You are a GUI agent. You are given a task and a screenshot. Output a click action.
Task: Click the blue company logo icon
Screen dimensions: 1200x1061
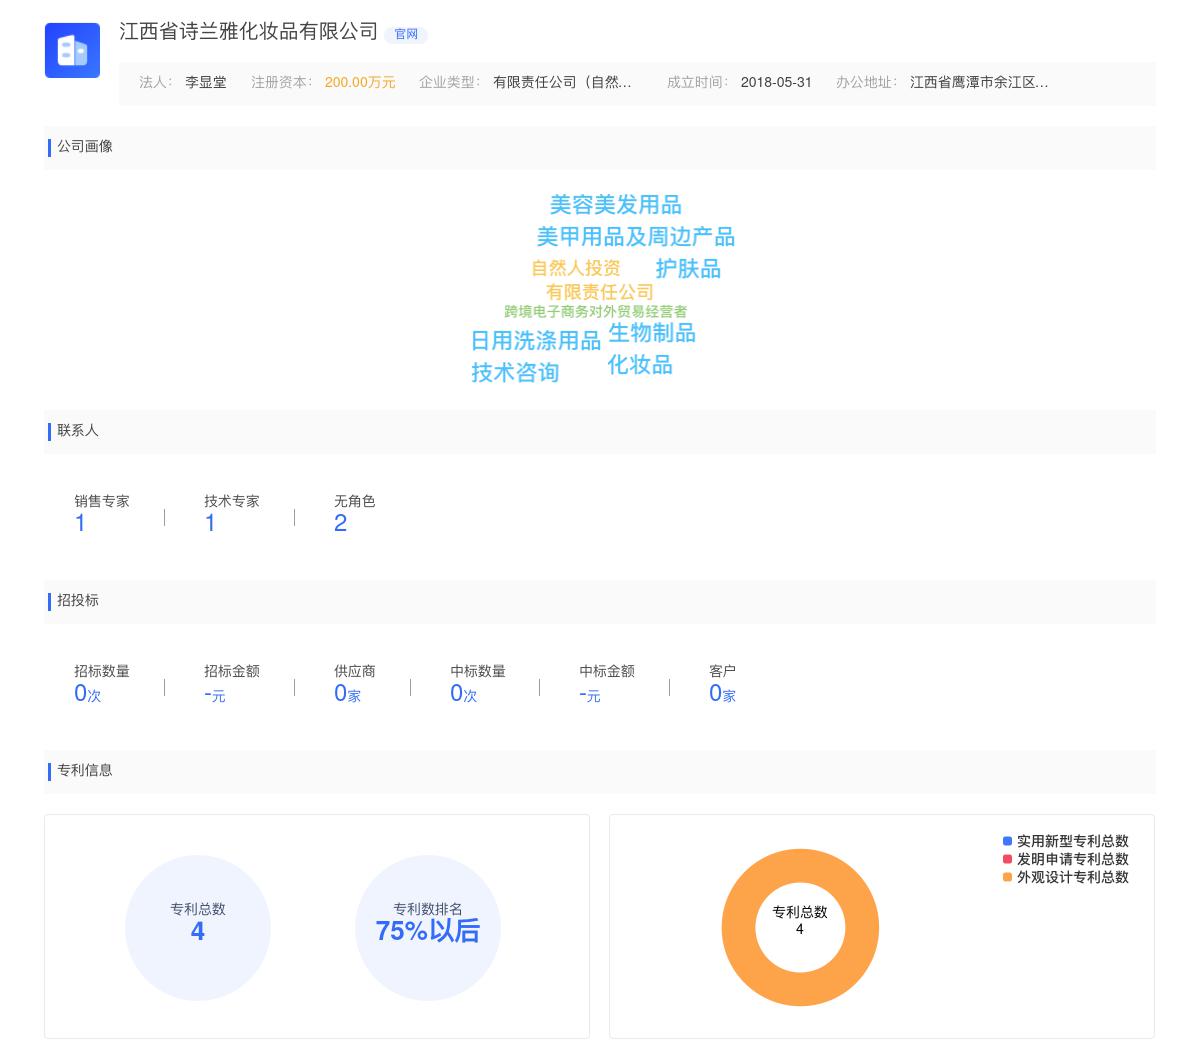coord(72,50)
